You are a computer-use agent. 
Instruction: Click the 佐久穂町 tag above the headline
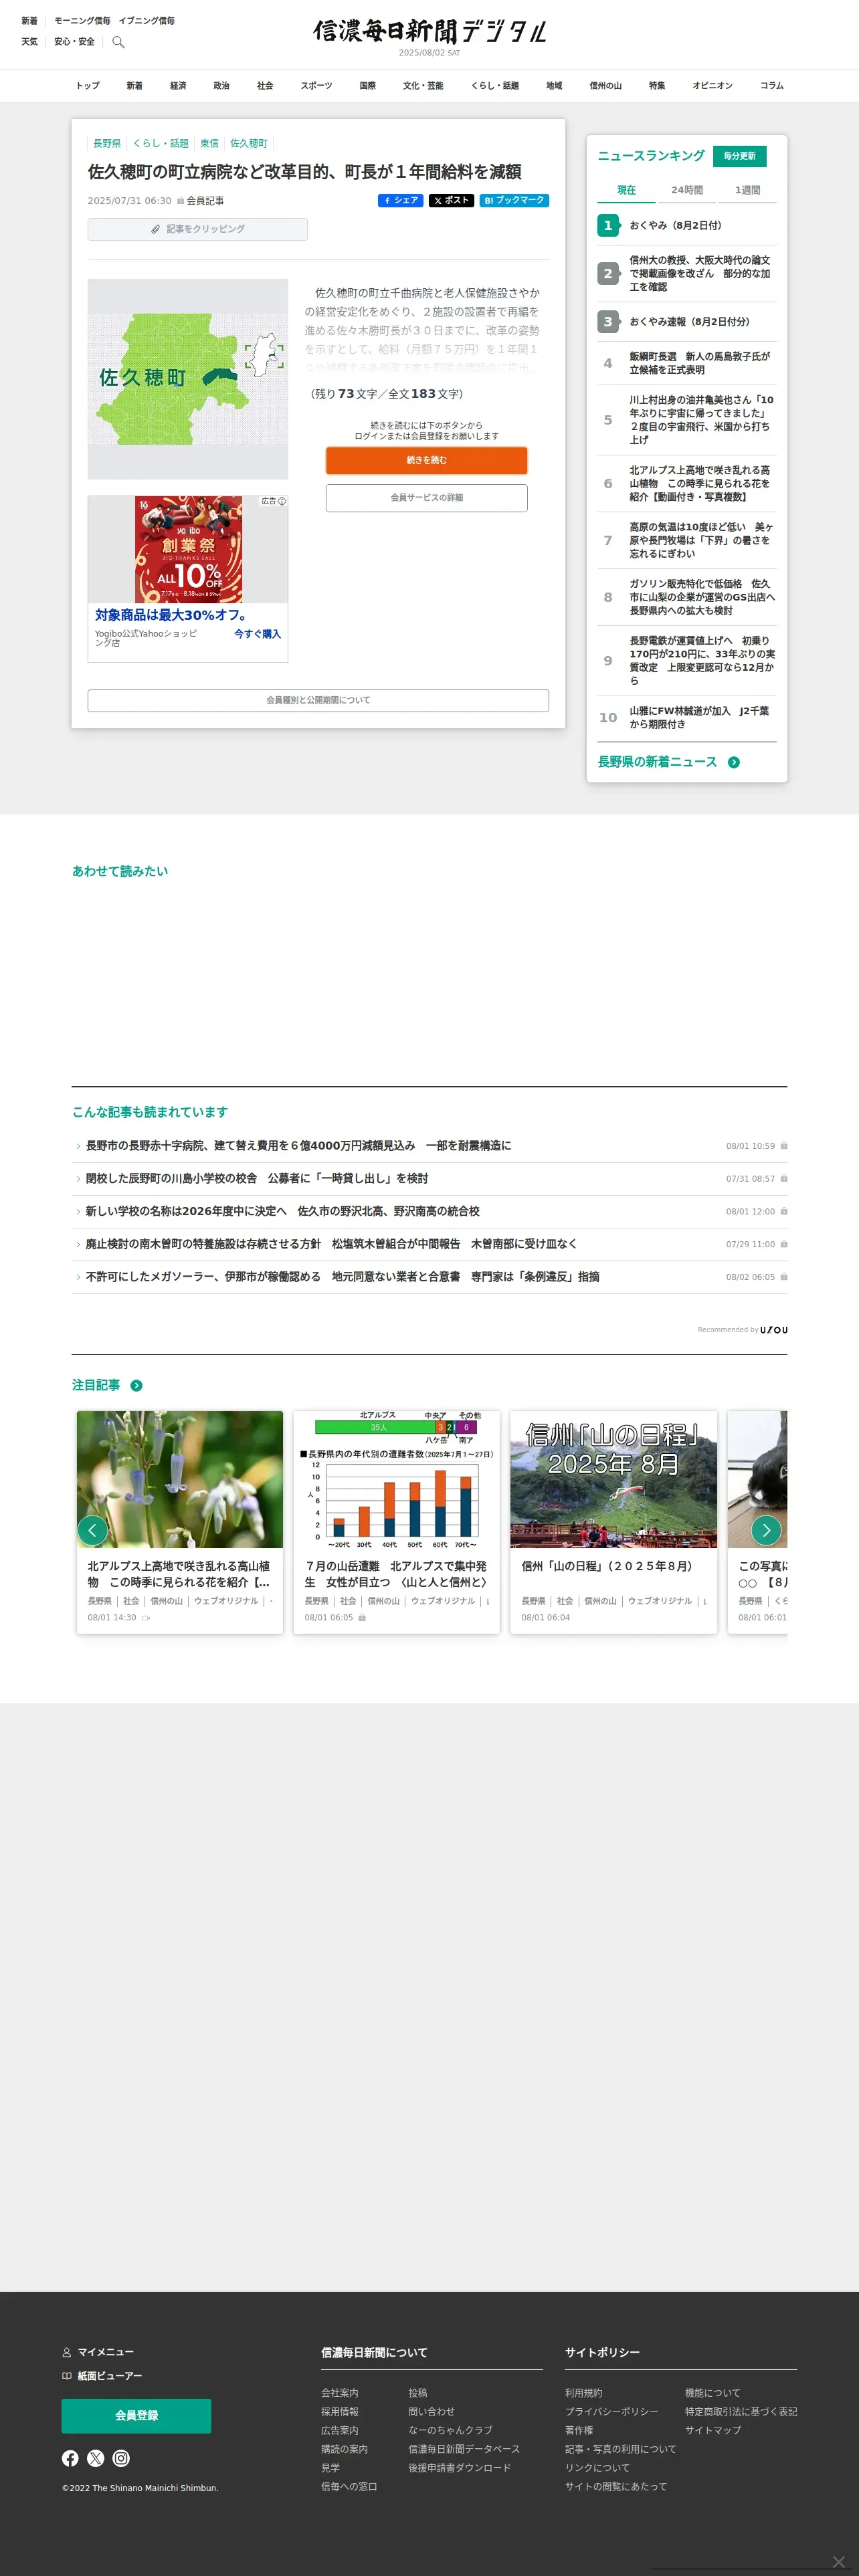click(249, 144)
